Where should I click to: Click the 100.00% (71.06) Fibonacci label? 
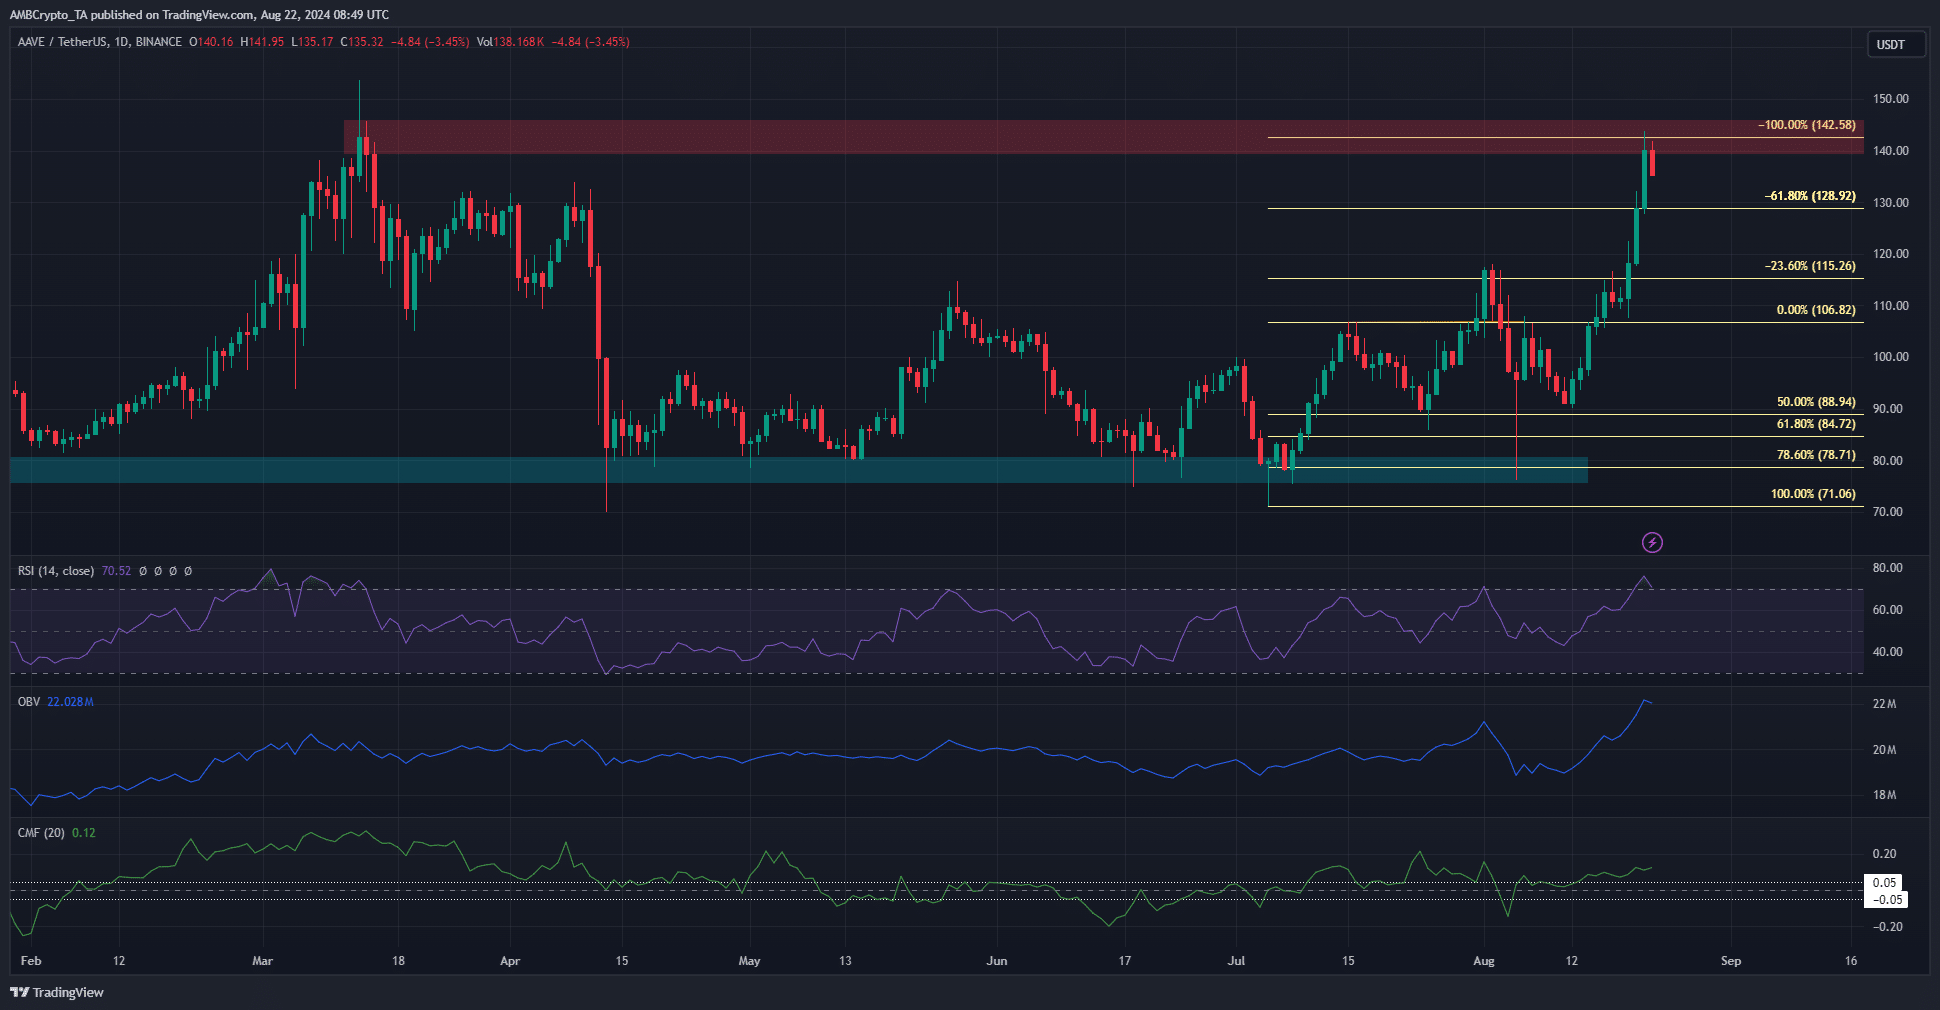point(1813,494)
